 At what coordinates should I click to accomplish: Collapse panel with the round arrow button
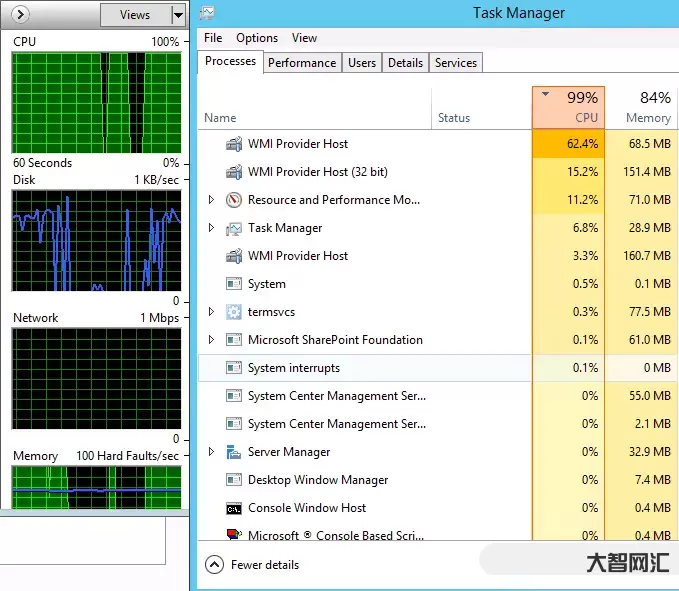(21, 15)
